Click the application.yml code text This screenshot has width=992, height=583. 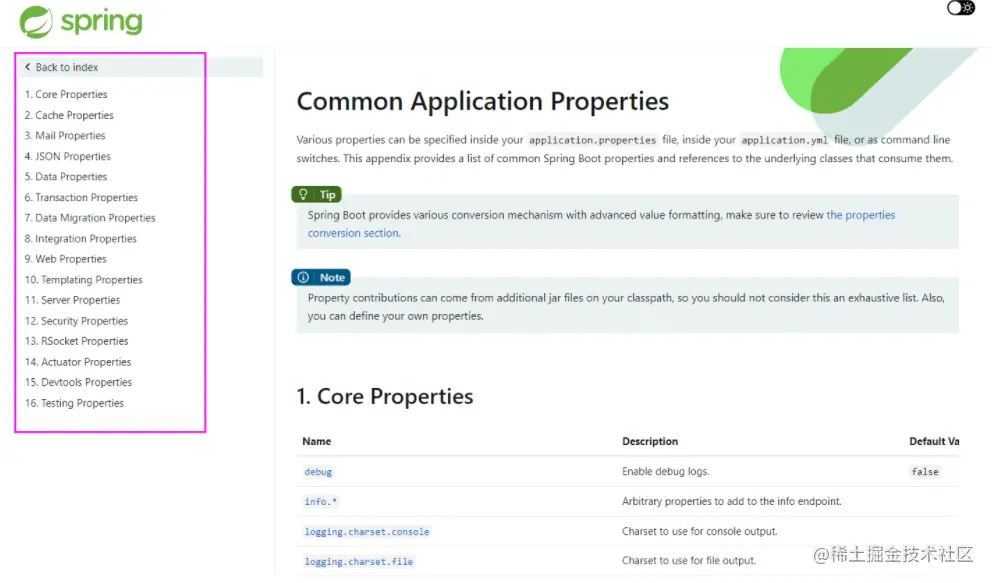click(x=784, y=140)
